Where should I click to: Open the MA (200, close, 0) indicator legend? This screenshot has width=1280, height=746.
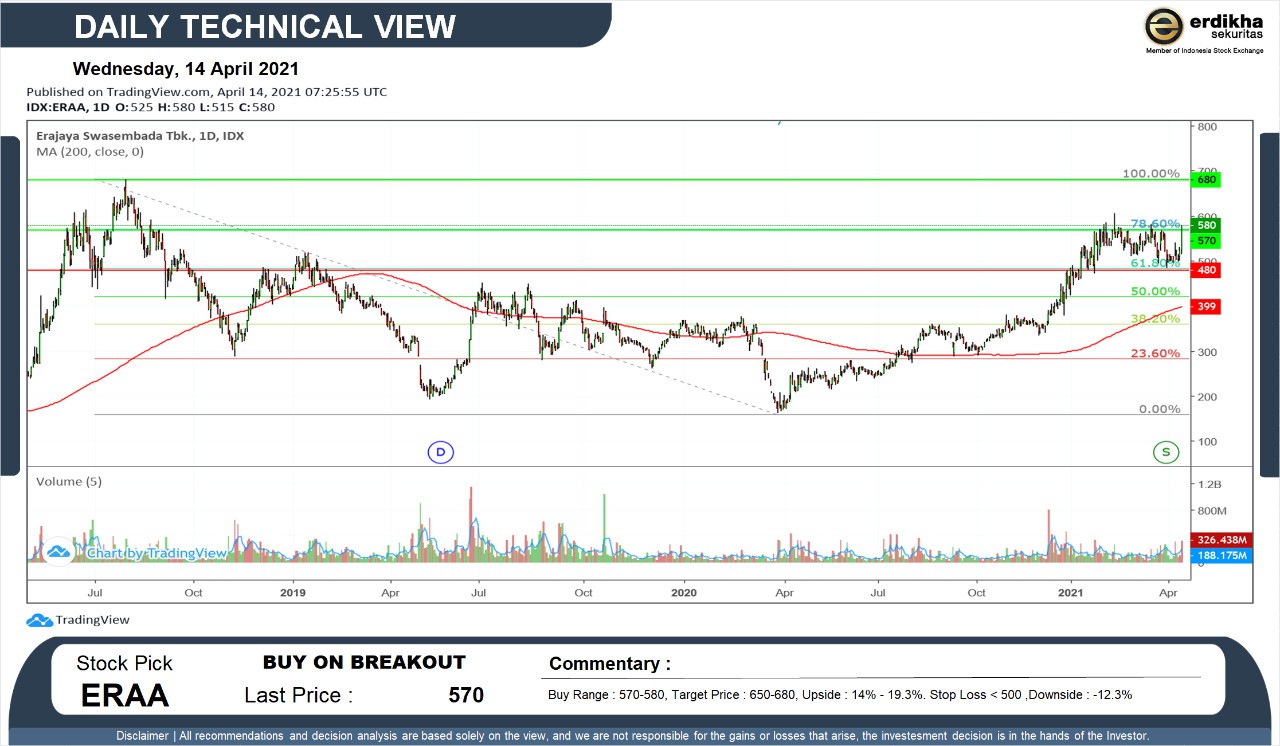click(90, 152)
